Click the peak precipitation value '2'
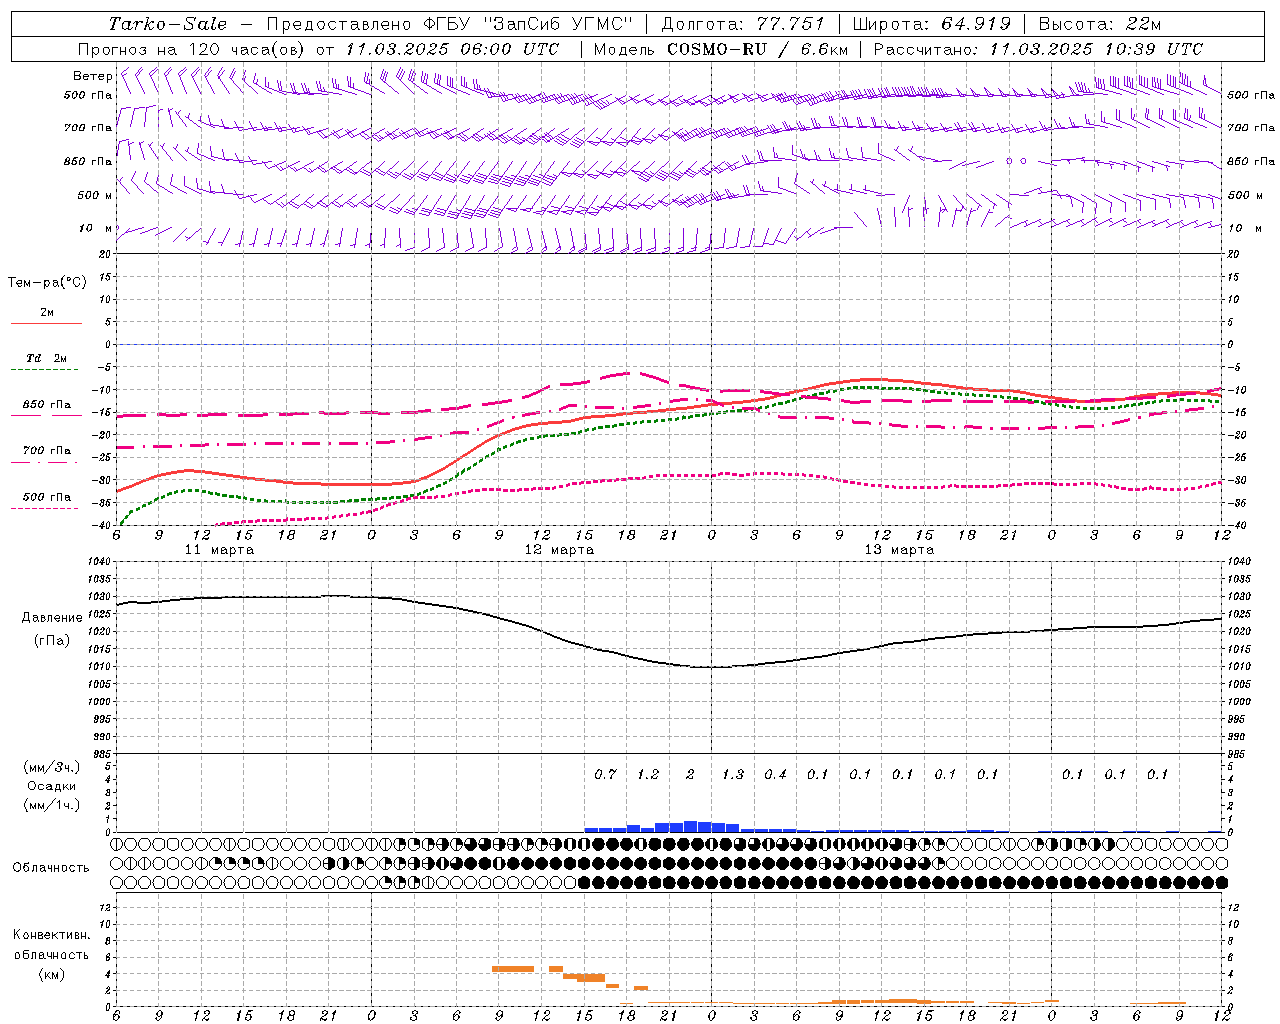Image resolution: width=1280 pixels, height=1024 pixels. 691,774
